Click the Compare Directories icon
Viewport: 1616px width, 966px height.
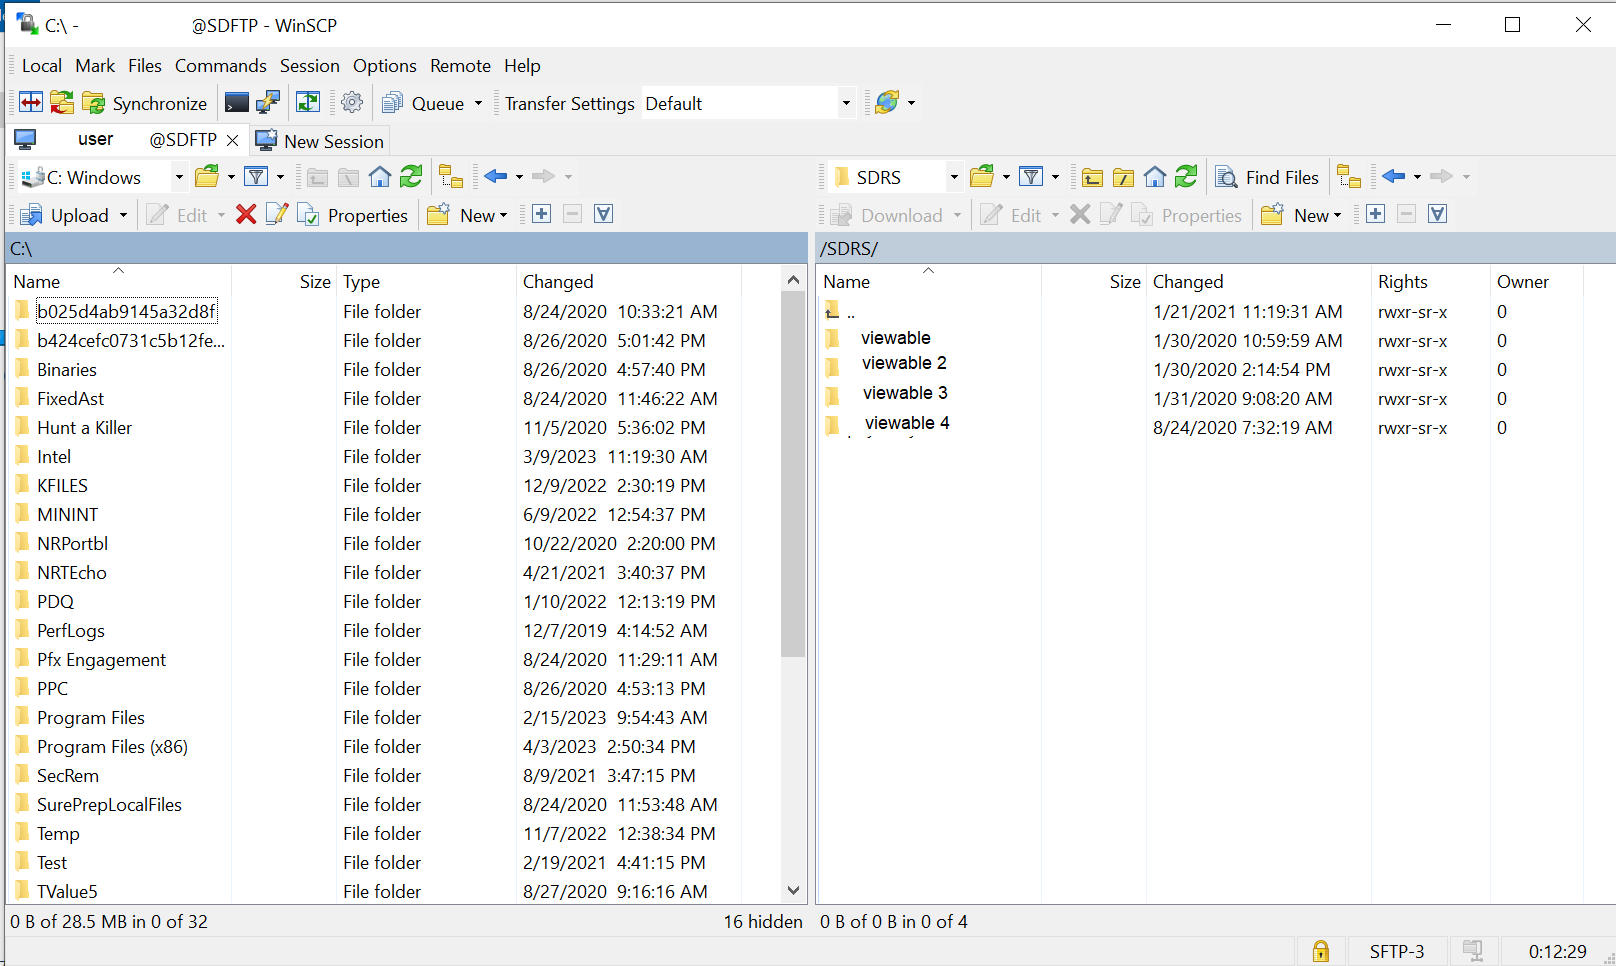tap(31, 103)
